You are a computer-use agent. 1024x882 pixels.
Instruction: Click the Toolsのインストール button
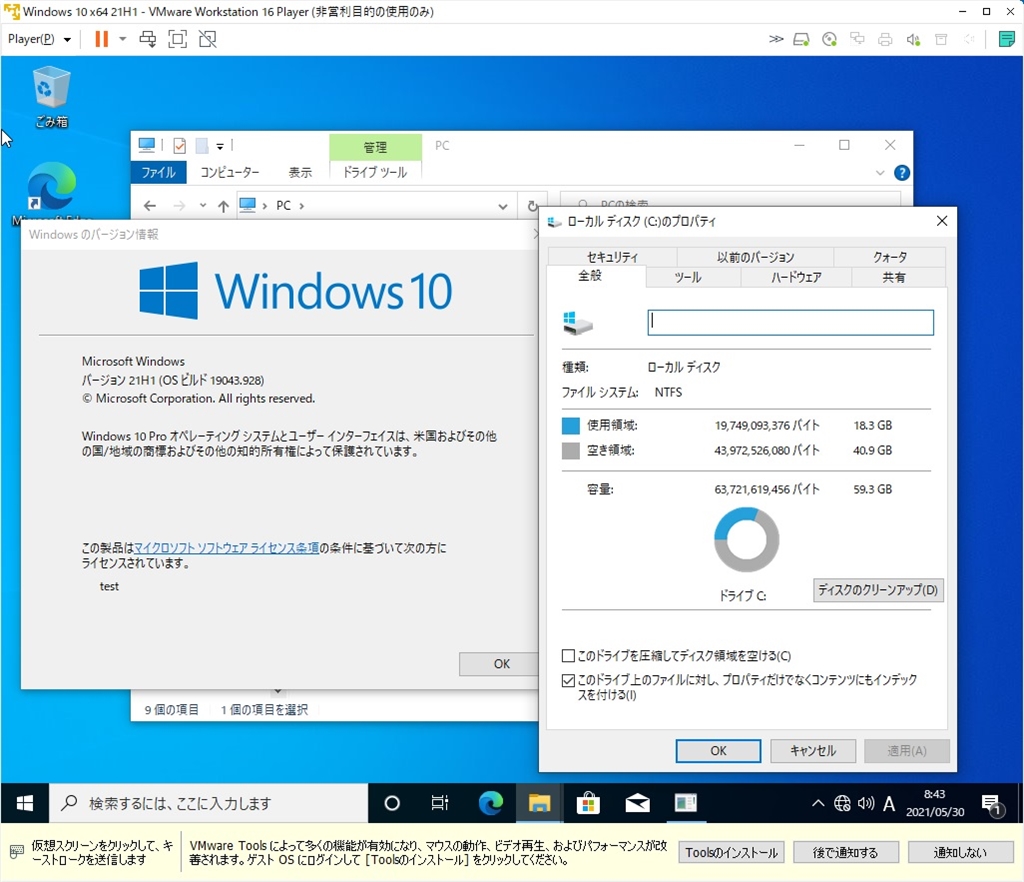point(731,853)
